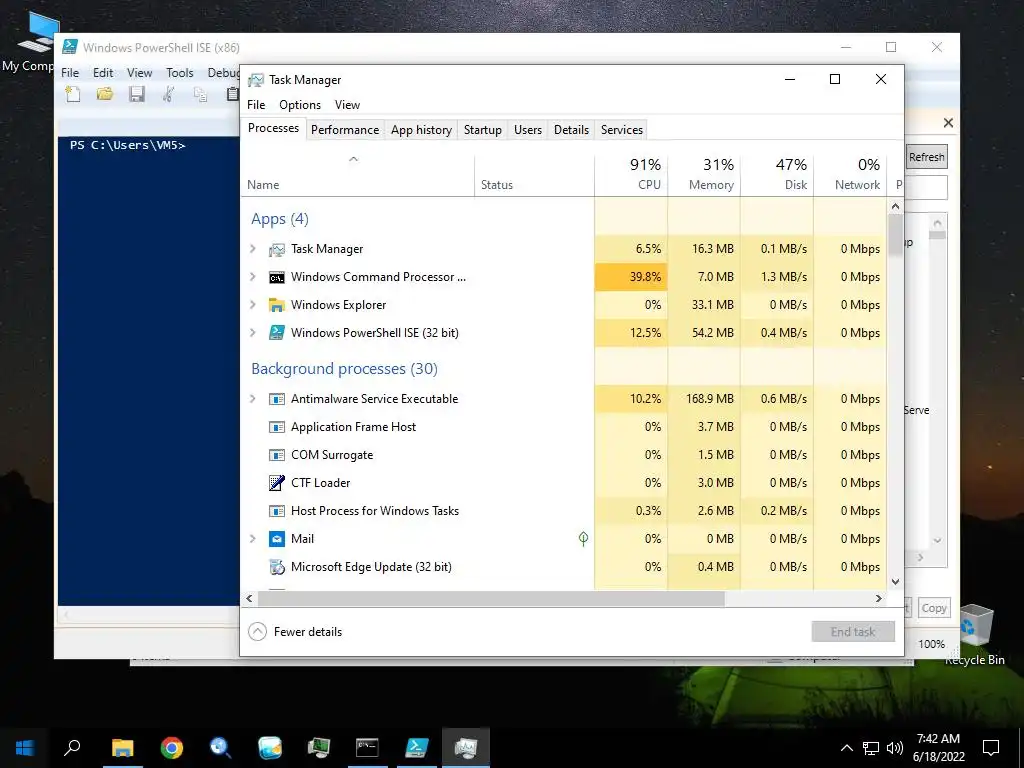The height and width of the screenshot is (768, 1024).
Task: Switch to the App history tab
Action: pos(421,130)
